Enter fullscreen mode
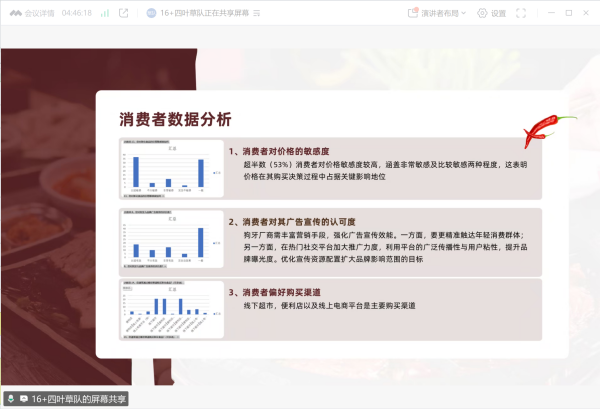600x409 pixels. coord(522,13)
